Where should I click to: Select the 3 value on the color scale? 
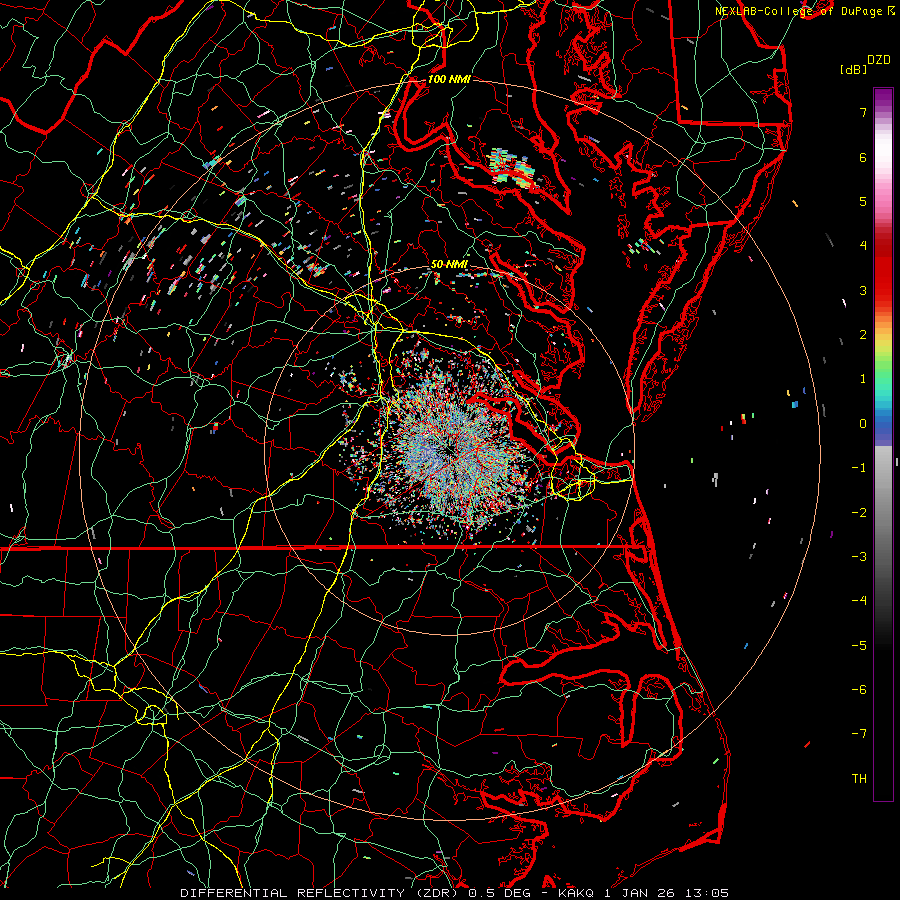863,290
